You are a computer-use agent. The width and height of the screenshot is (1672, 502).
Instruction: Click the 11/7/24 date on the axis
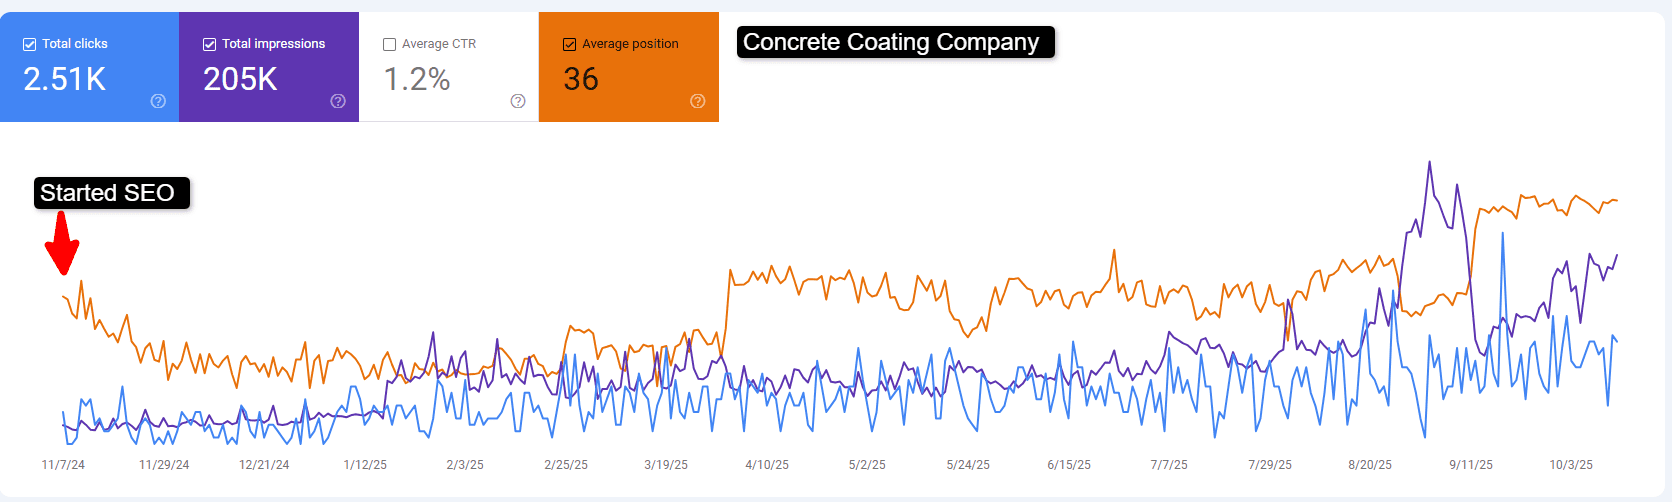tap(63, 465)
